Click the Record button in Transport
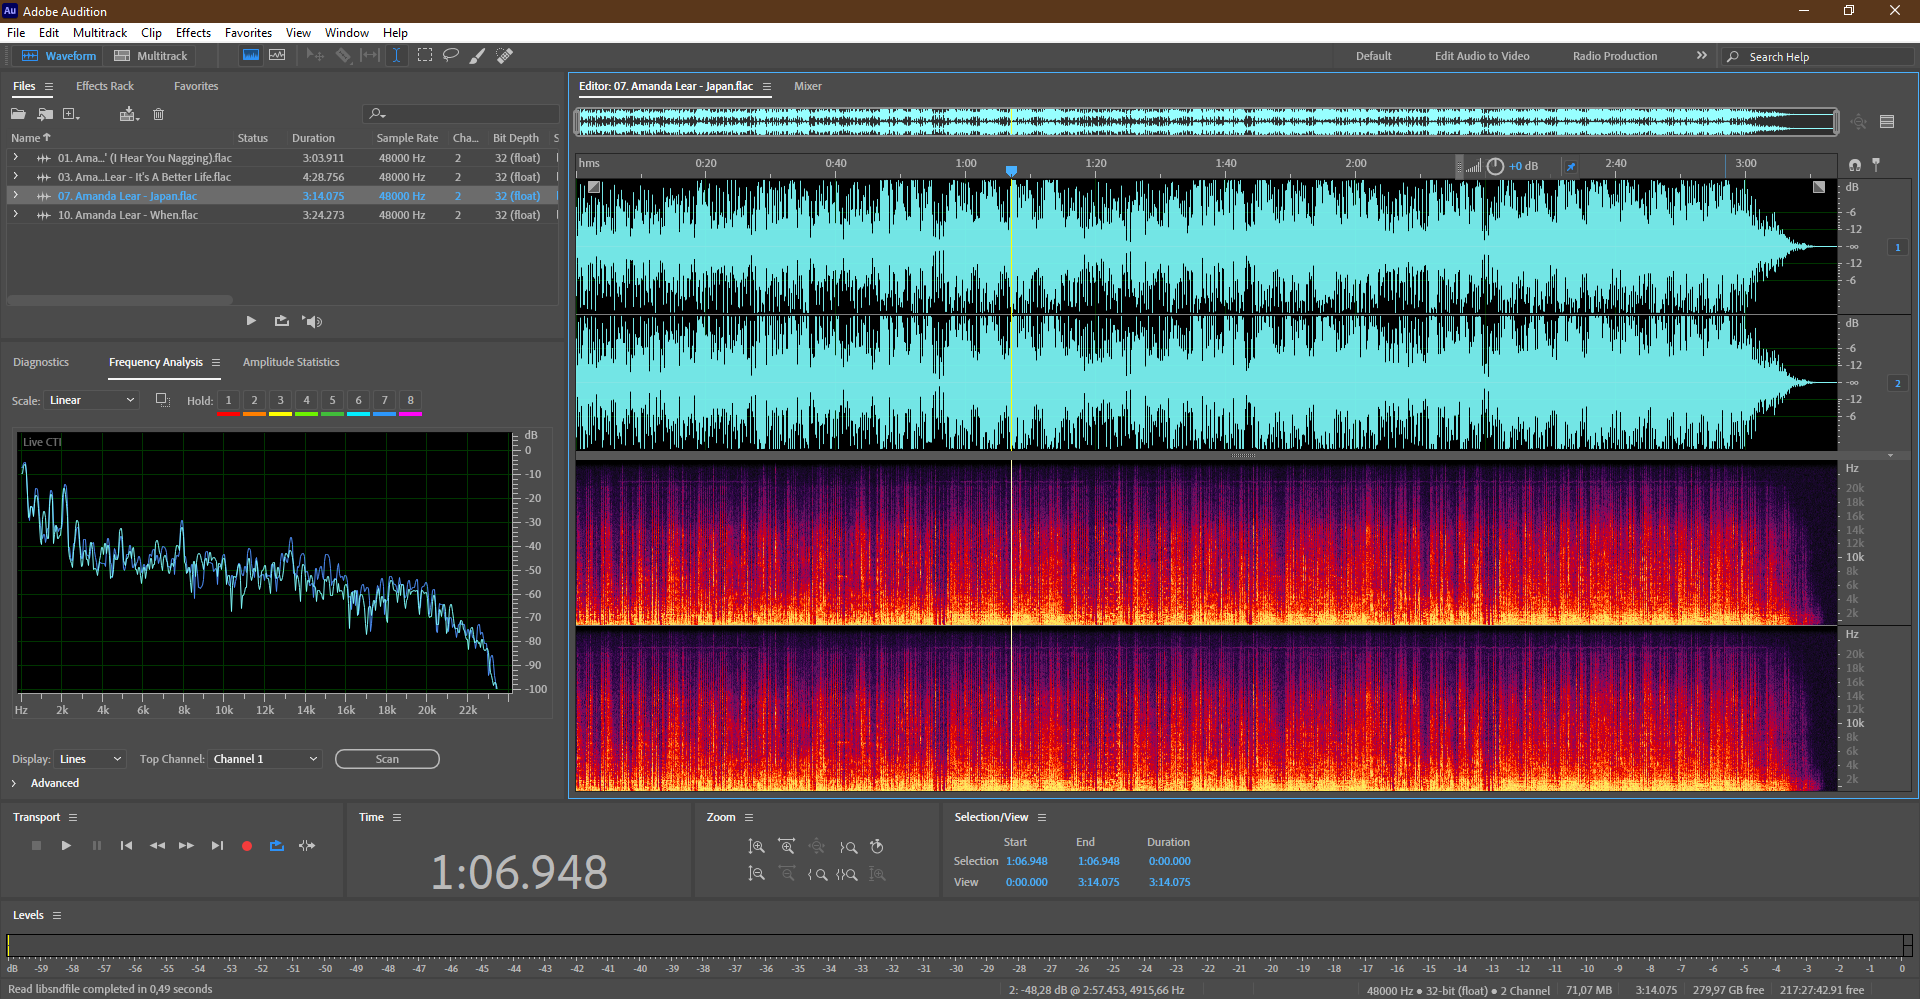The height and width of the screenshot is (999, 1920). coord(247,846)
